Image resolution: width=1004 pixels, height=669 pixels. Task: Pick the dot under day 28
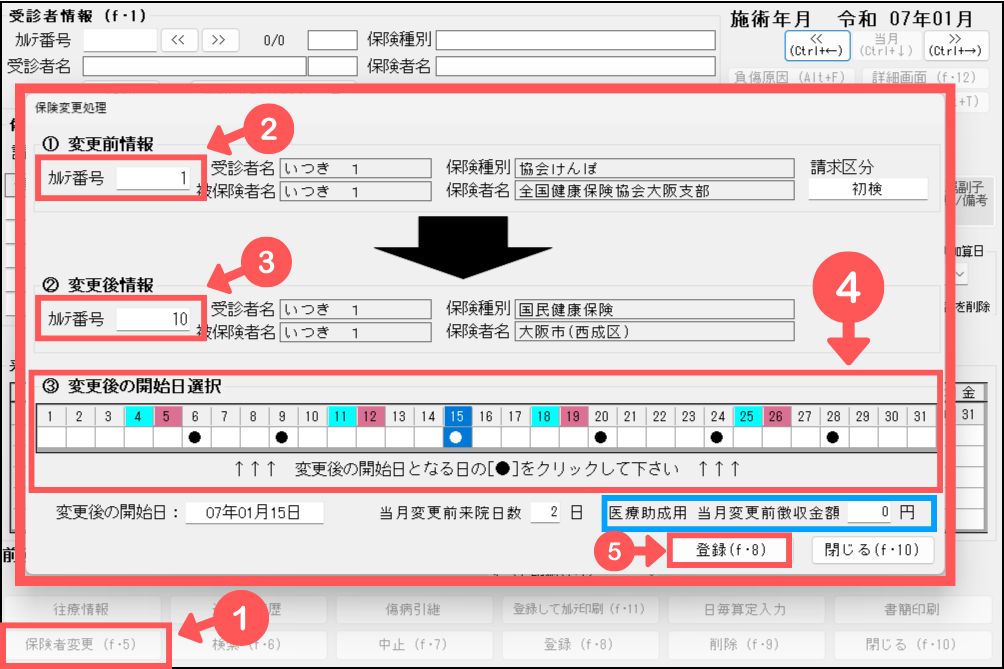[x=833, y=437]
